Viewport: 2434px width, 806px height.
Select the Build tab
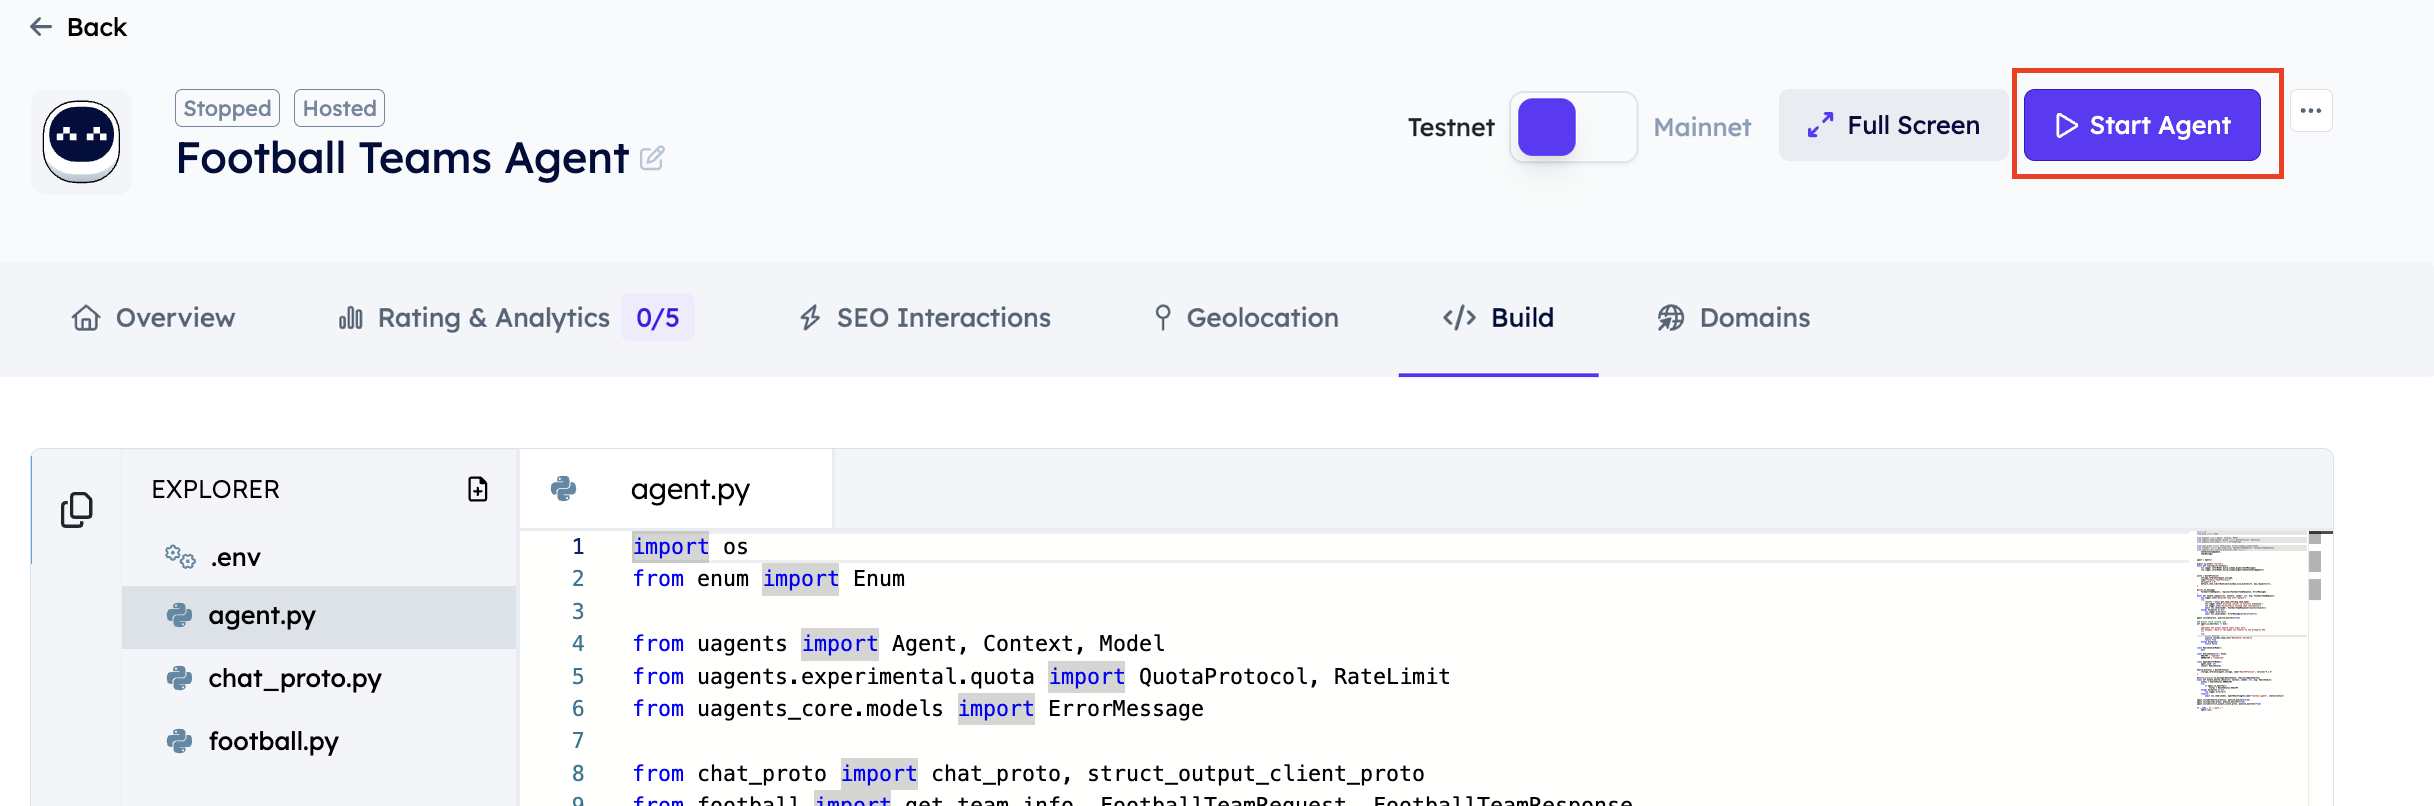pyautogui.click(x=1498, y=318)
